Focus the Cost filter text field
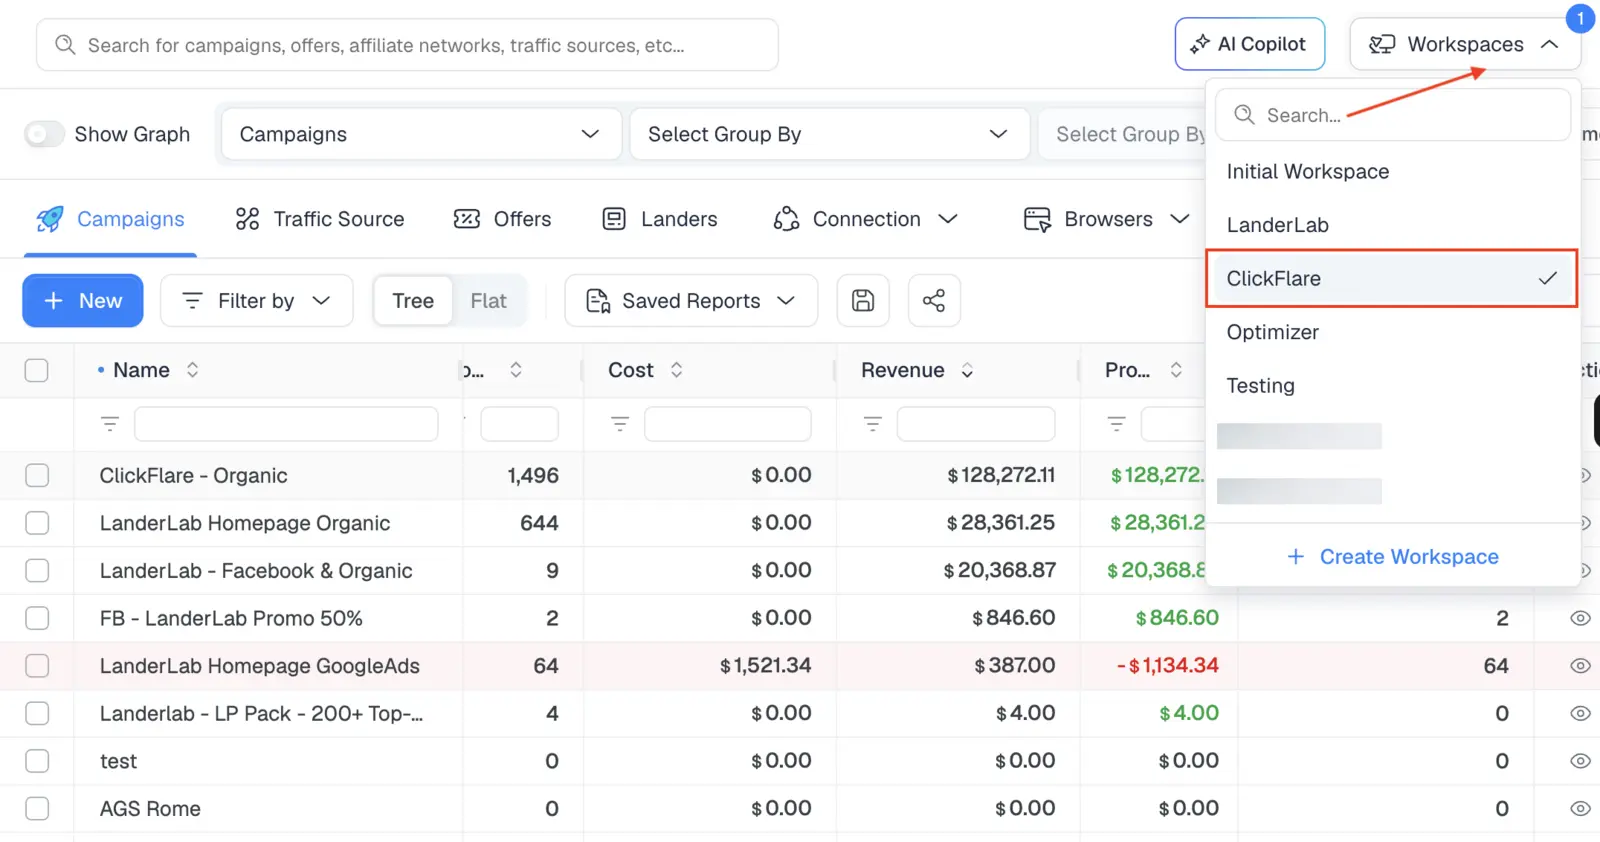Screen dimensions: 1600x842 [x=728, y=424]
